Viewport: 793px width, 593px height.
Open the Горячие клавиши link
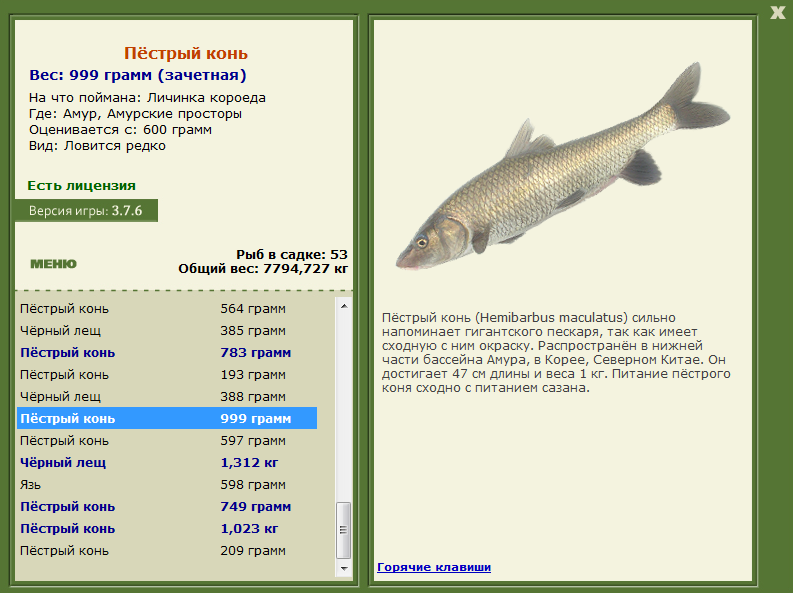pos(434,567)
